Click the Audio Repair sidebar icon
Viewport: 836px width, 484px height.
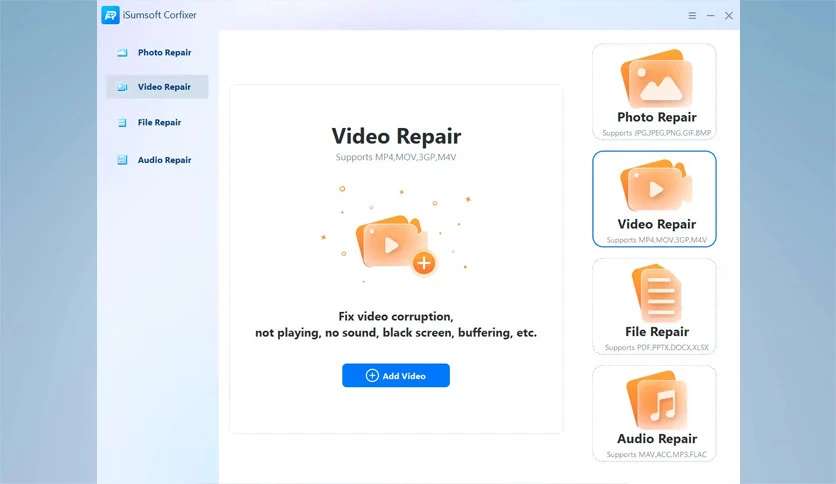click(122, 160)
